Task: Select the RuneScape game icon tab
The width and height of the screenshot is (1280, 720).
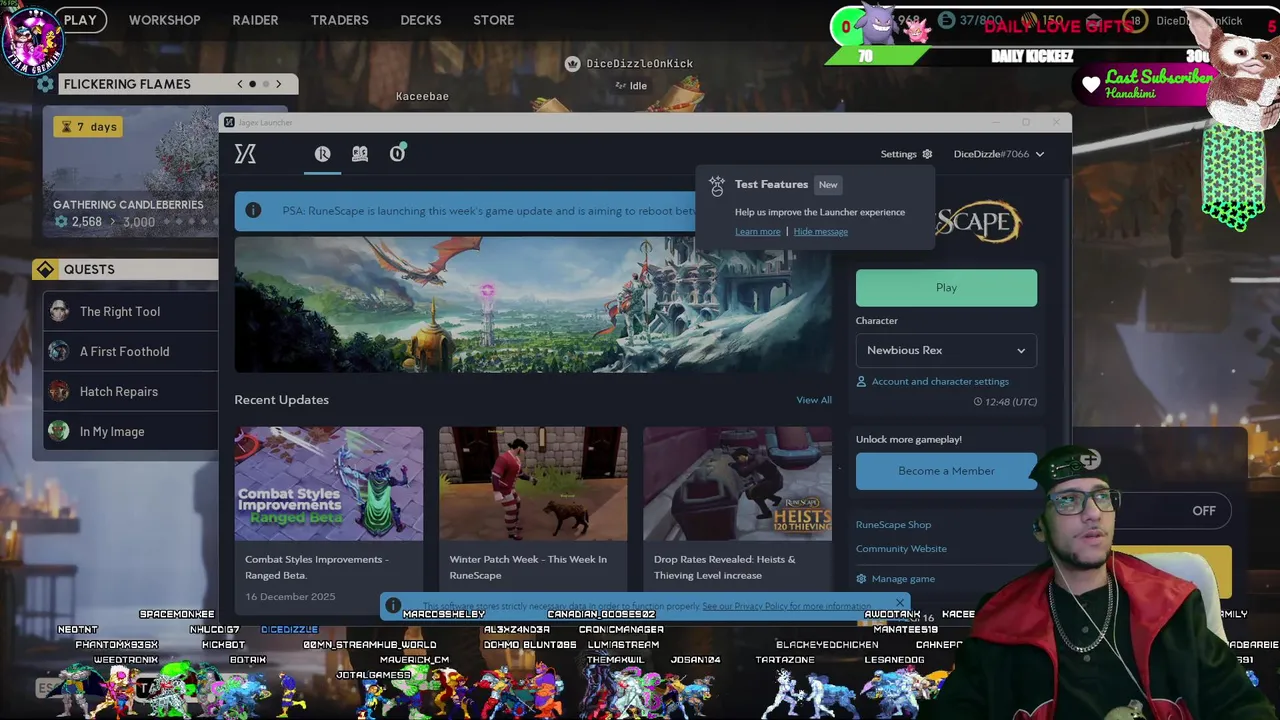Action: point(322,154)
